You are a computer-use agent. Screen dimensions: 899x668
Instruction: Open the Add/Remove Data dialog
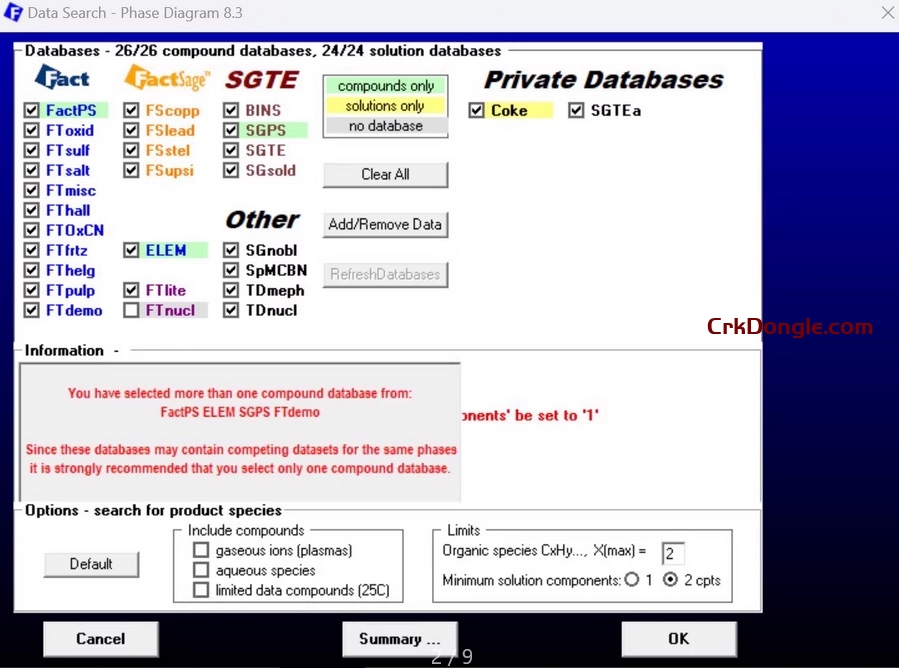tap(385, 225)
